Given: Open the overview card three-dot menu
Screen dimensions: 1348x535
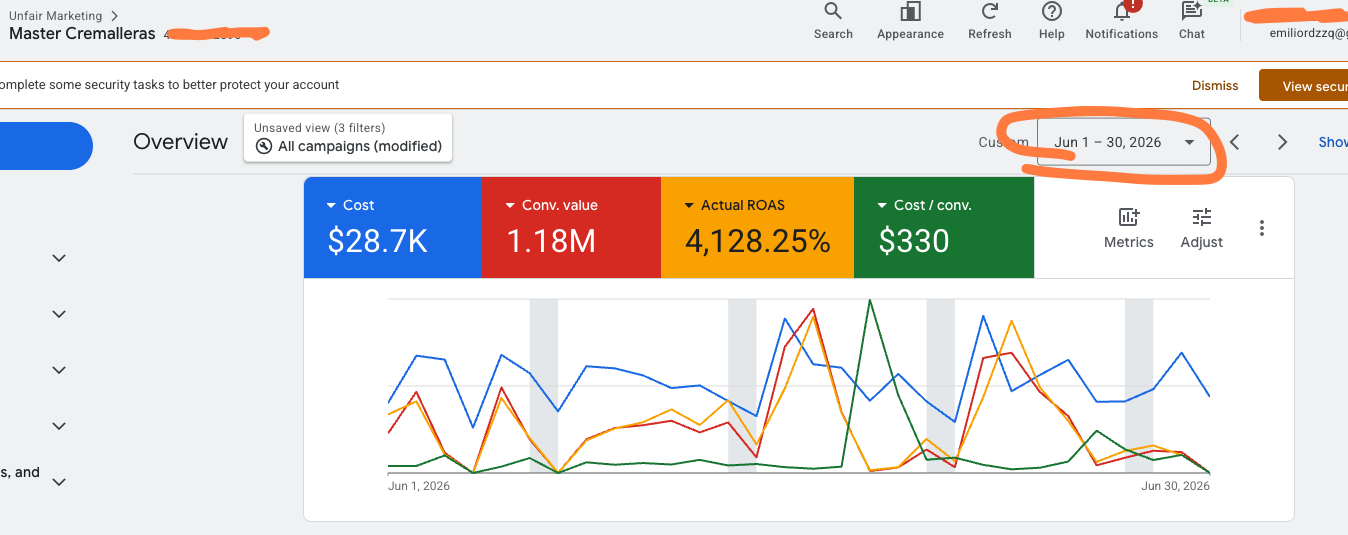Looking at the screenshot, I should pos(1262,228).
